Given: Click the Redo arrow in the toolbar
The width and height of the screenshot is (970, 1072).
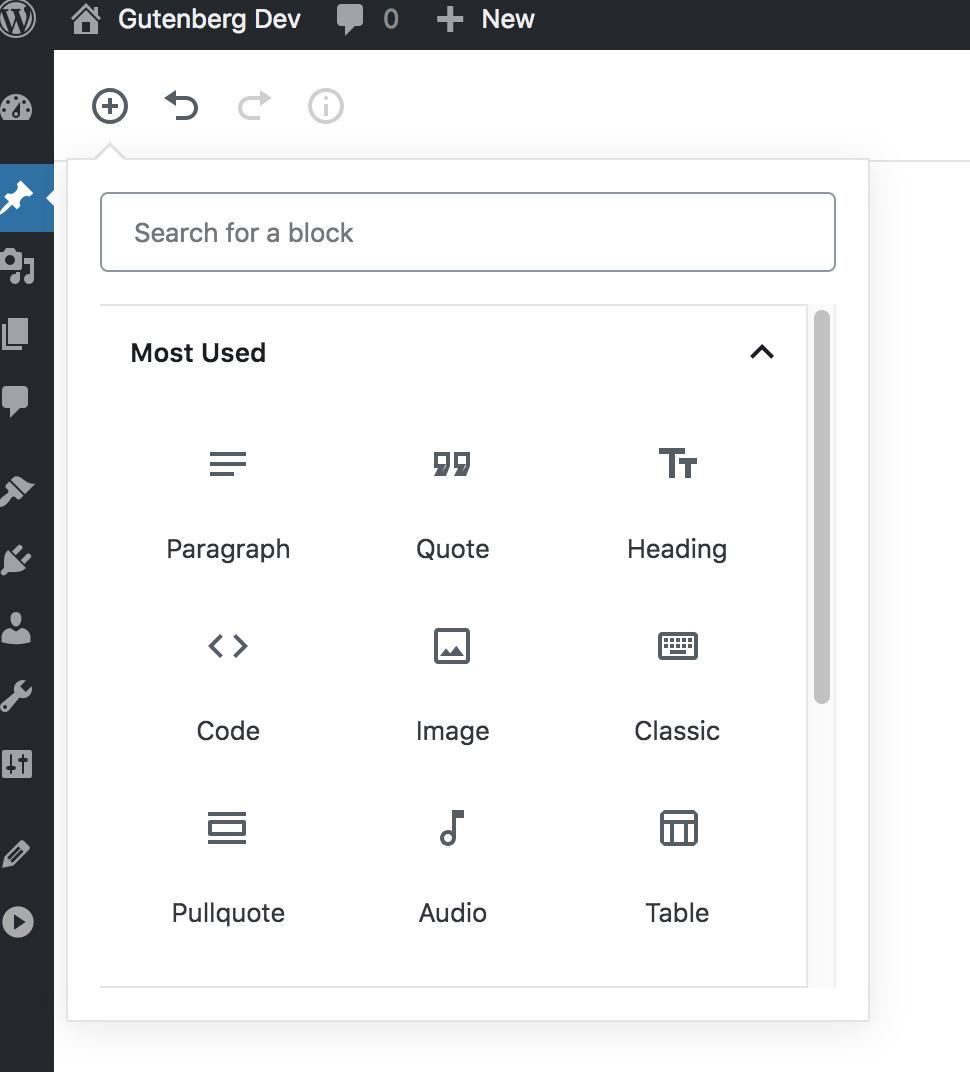Looking at the screenshot, I should (253, 105).
